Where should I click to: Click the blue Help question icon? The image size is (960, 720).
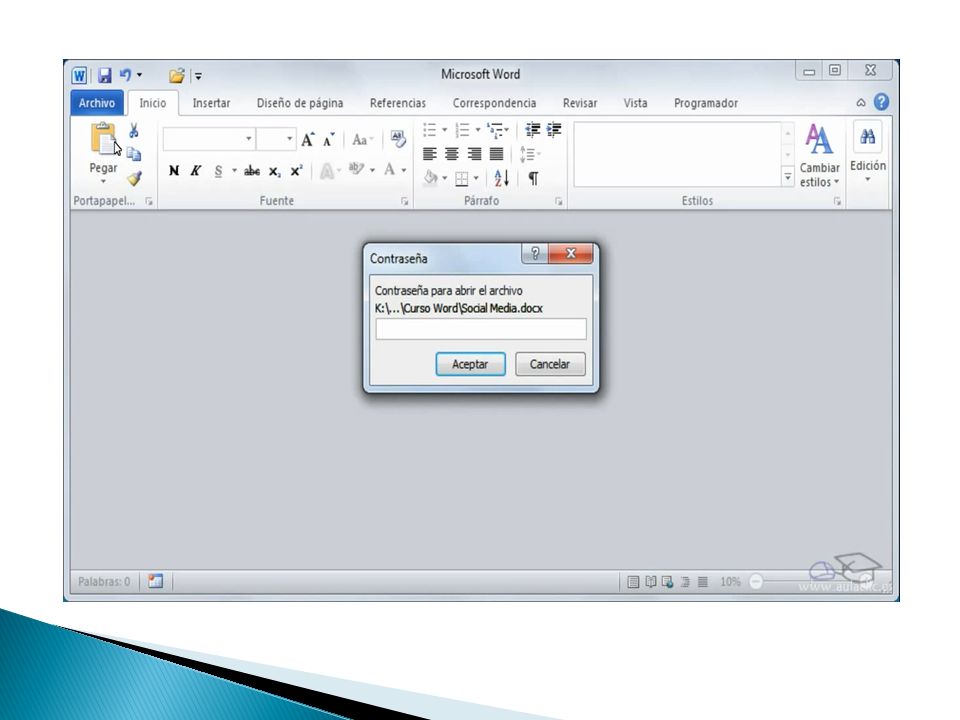pyautogui.click(x=881, y=102)
